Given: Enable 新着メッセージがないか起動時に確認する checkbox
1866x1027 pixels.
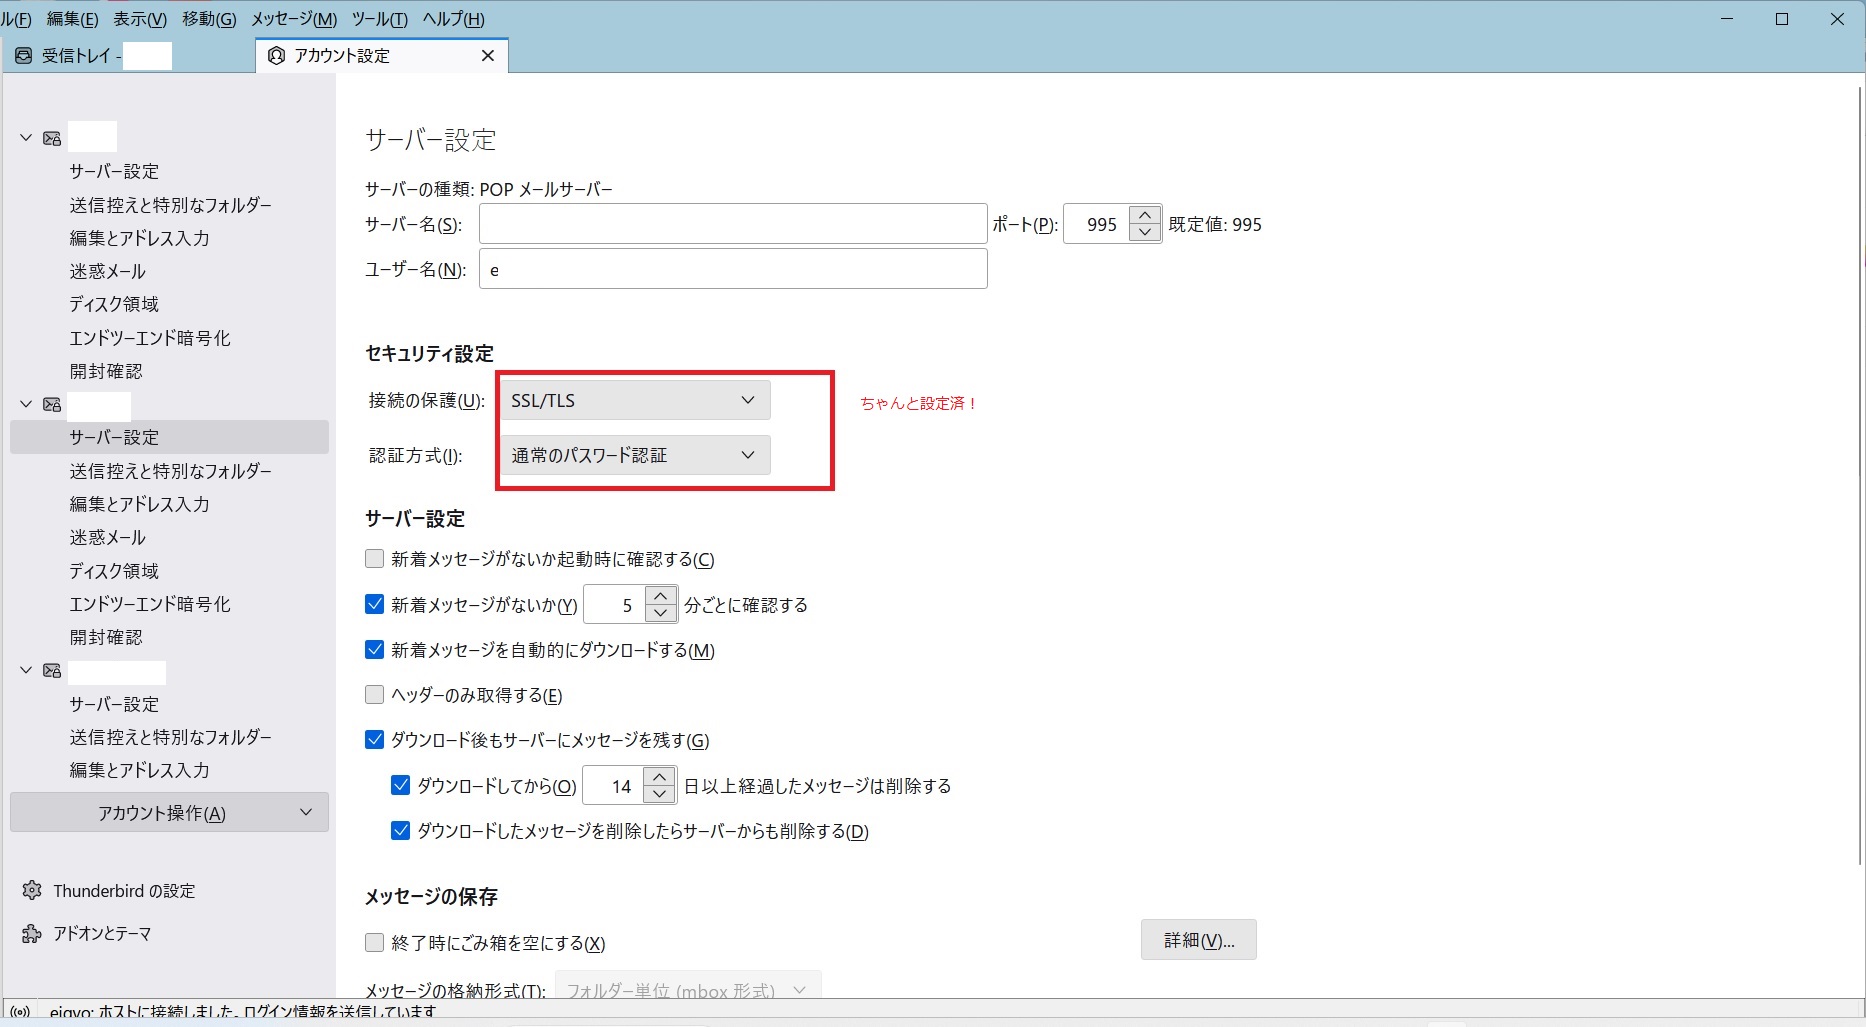Looking at the screenshot, I should [375, 559].
